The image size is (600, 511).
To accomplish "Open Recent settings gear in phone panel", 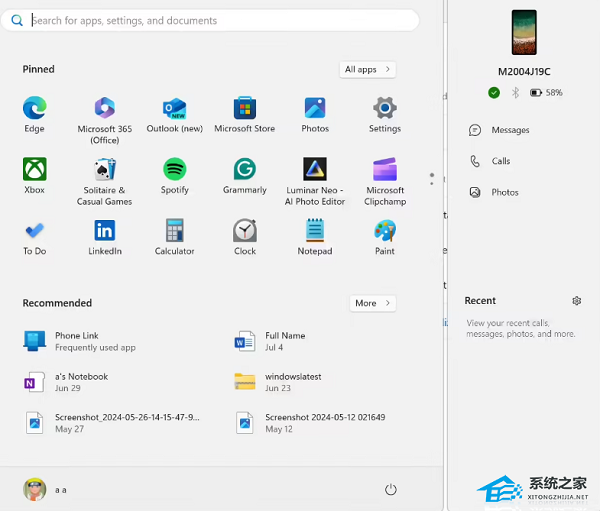I will coord(576,300).
